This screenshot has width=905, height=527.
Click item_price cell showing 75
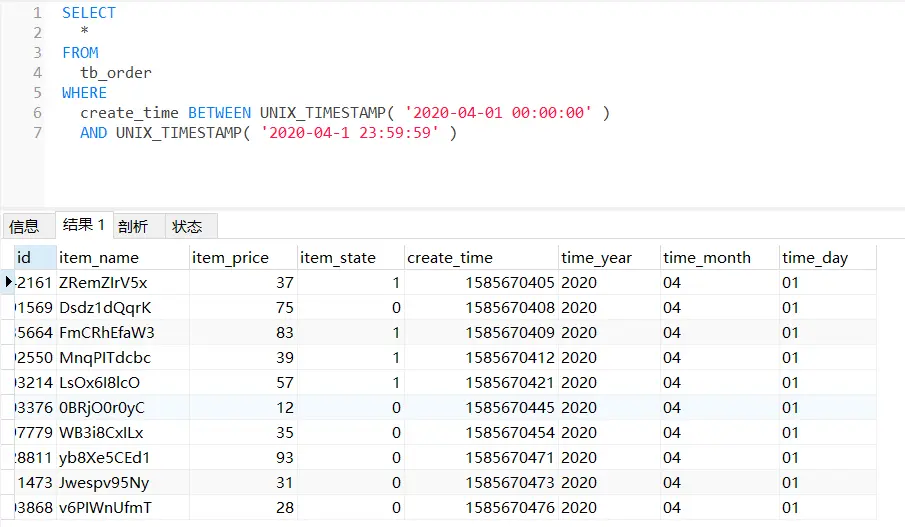tap(244, 308)
